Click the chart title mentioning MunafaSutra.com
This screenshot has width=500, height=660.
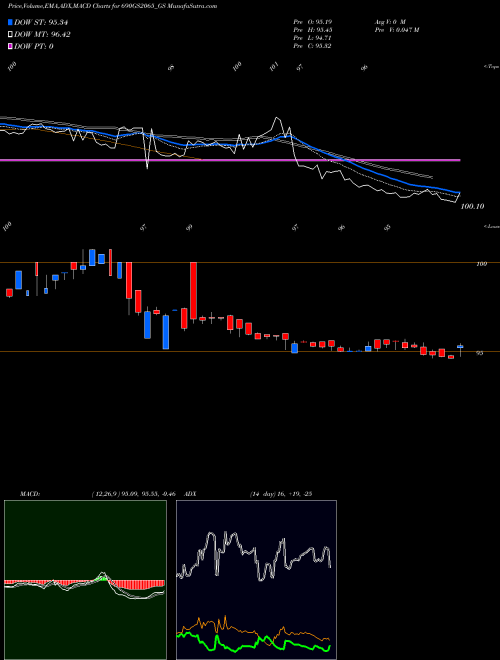[x=112, y=6]
